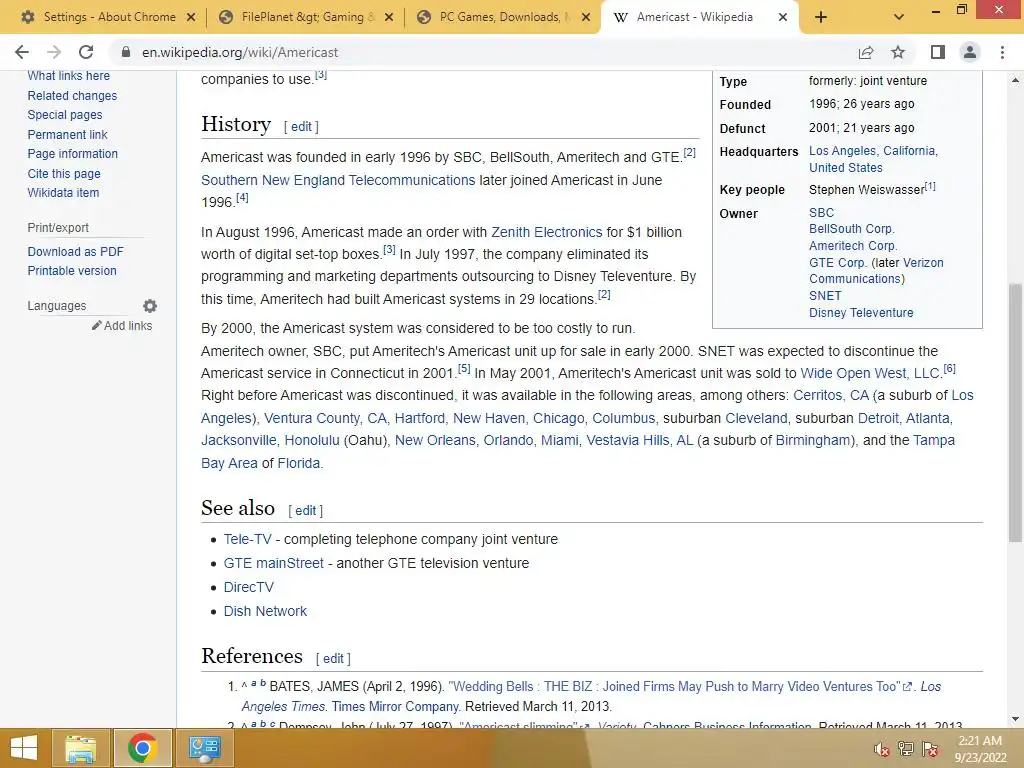Image resolution: width=1024 pixels, height=768 pixels.
Task: Open the BellSouth Corp. owner link
Action: pos(852,229)
